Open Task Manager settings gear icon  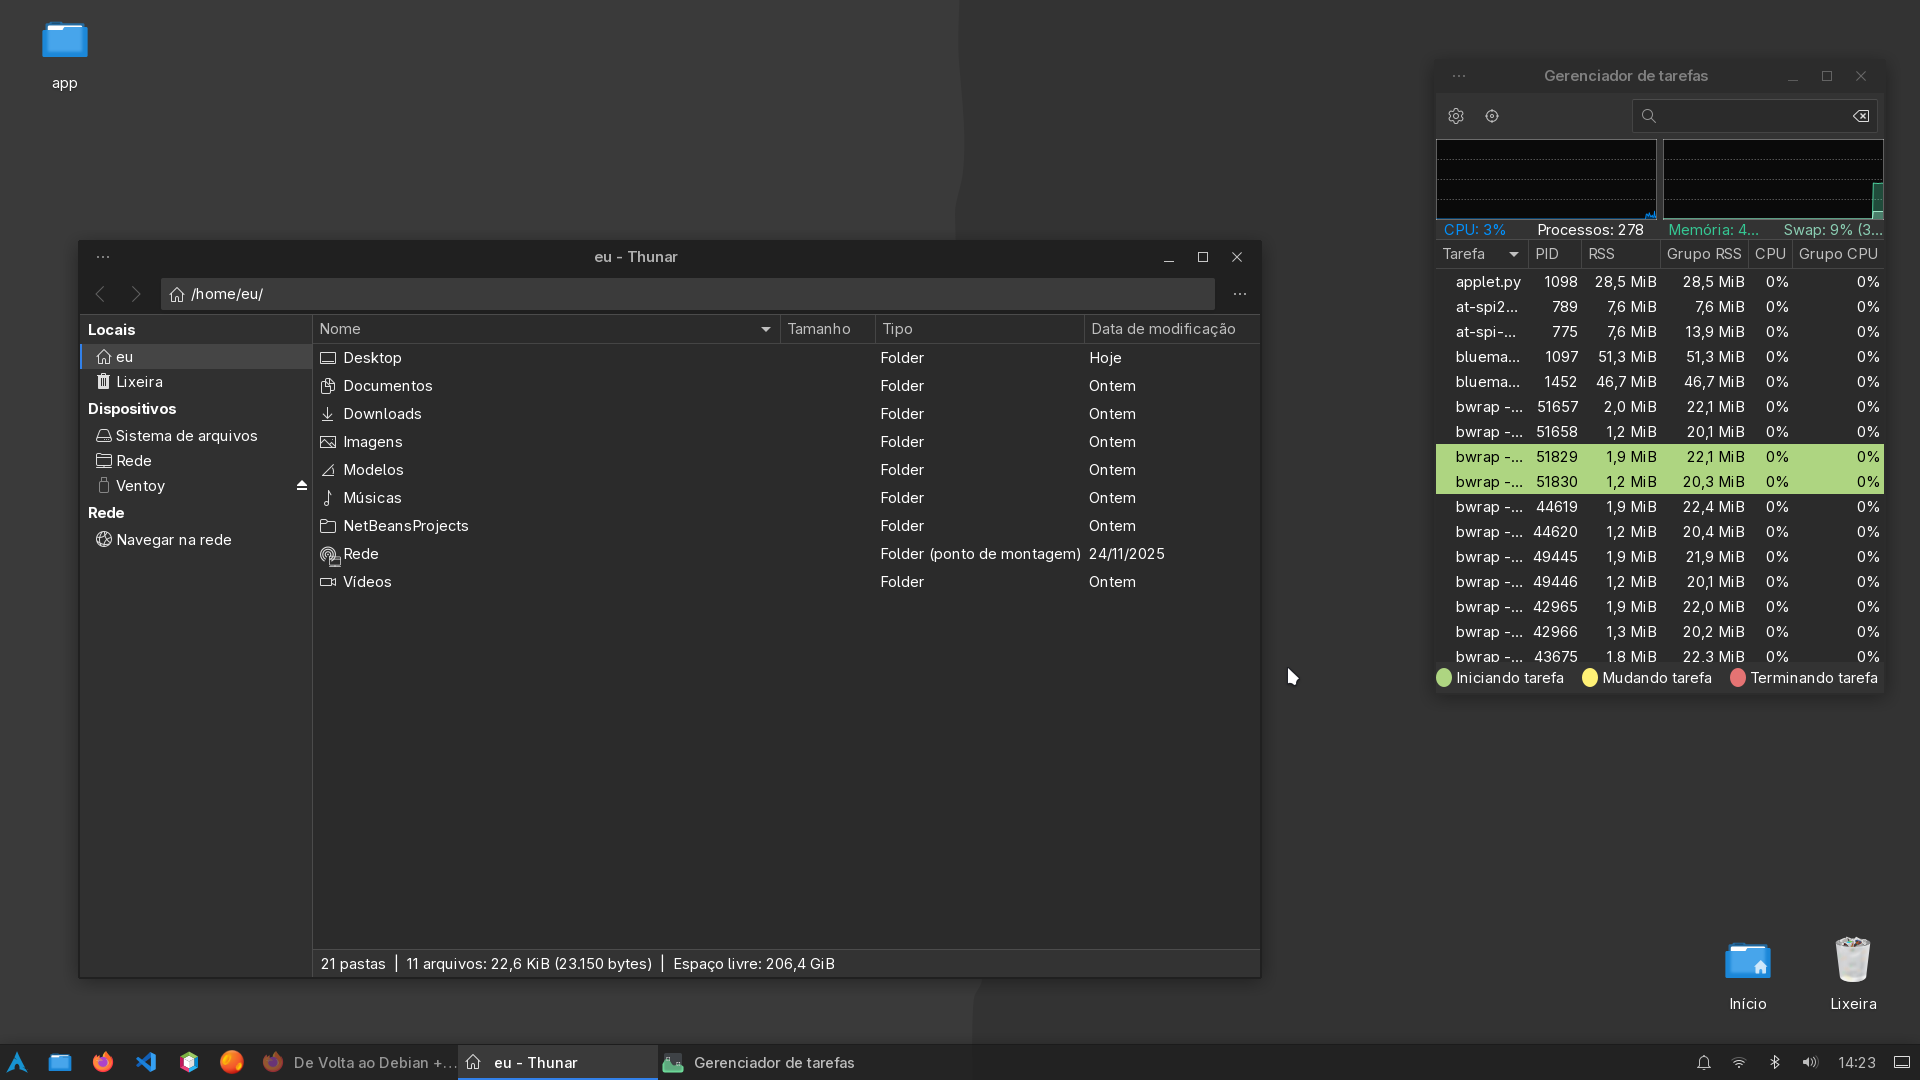[x=1456, y=116]
